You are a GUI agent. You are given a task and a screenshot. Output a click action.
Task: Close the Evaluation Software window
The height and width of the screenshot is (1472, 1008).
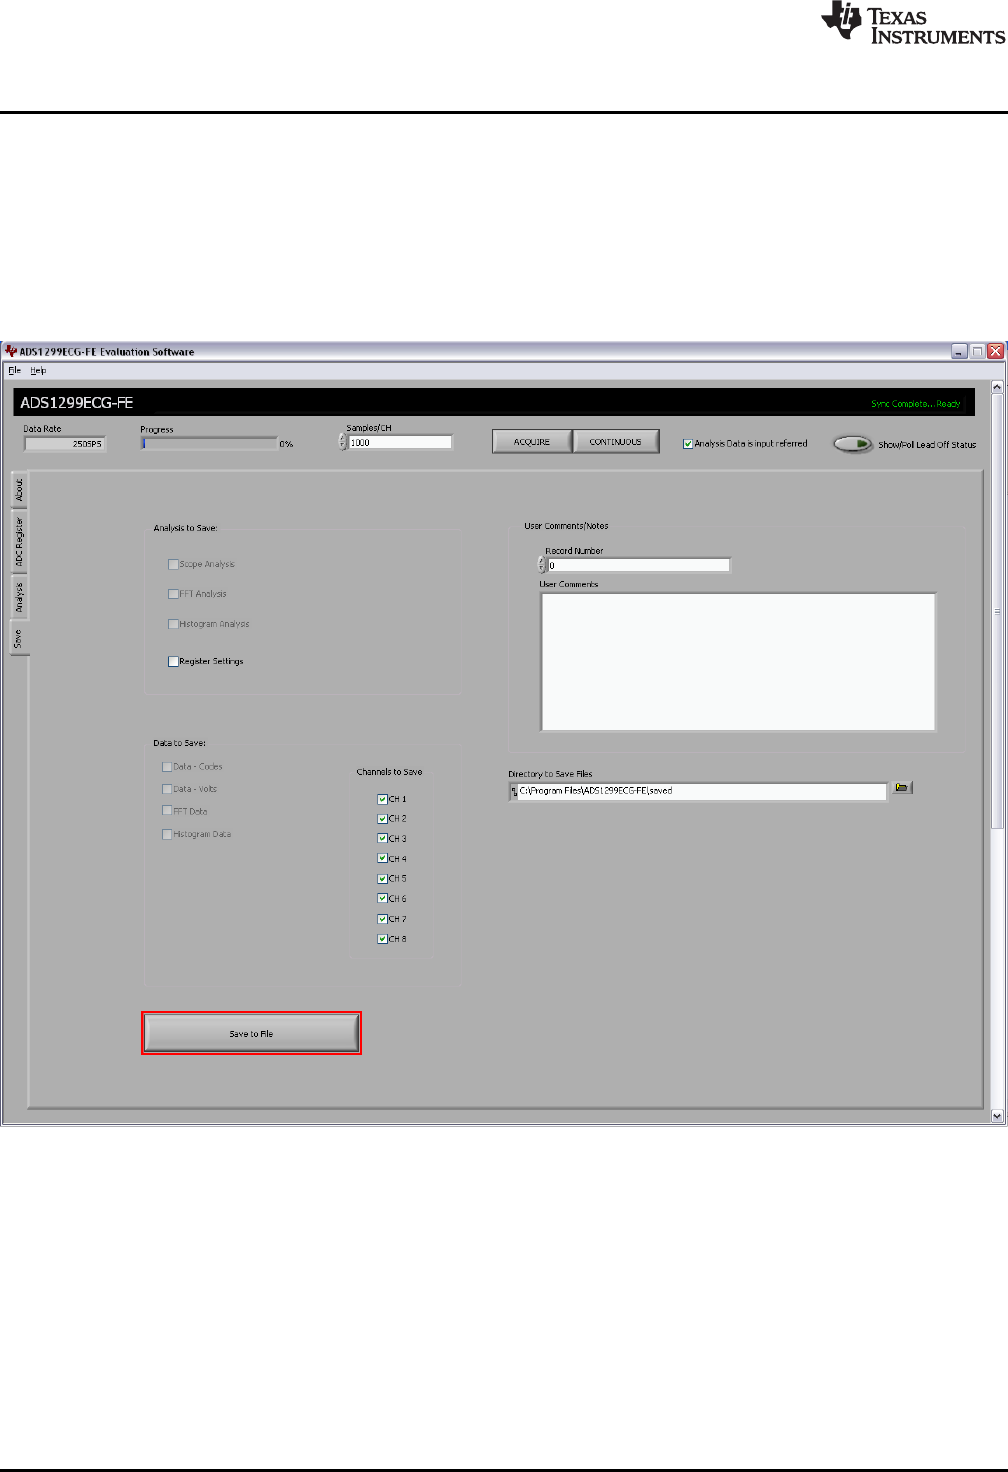pyautogui.click(x=995, y=352)
